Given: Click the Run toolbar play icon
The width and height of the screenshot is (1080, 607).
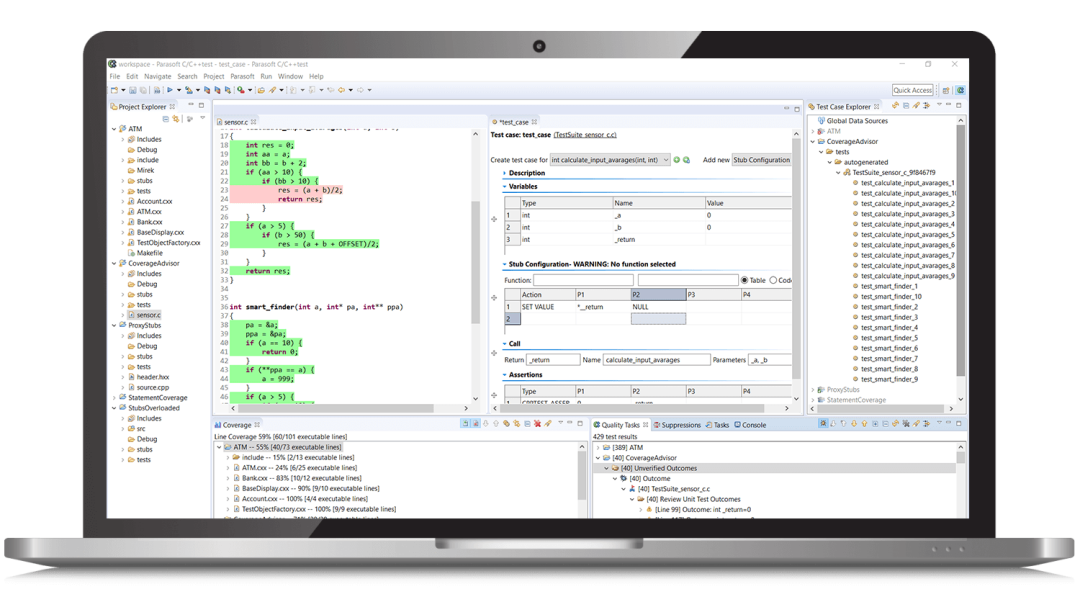Looking at the screenshot, I should click(x=169, y=90).
